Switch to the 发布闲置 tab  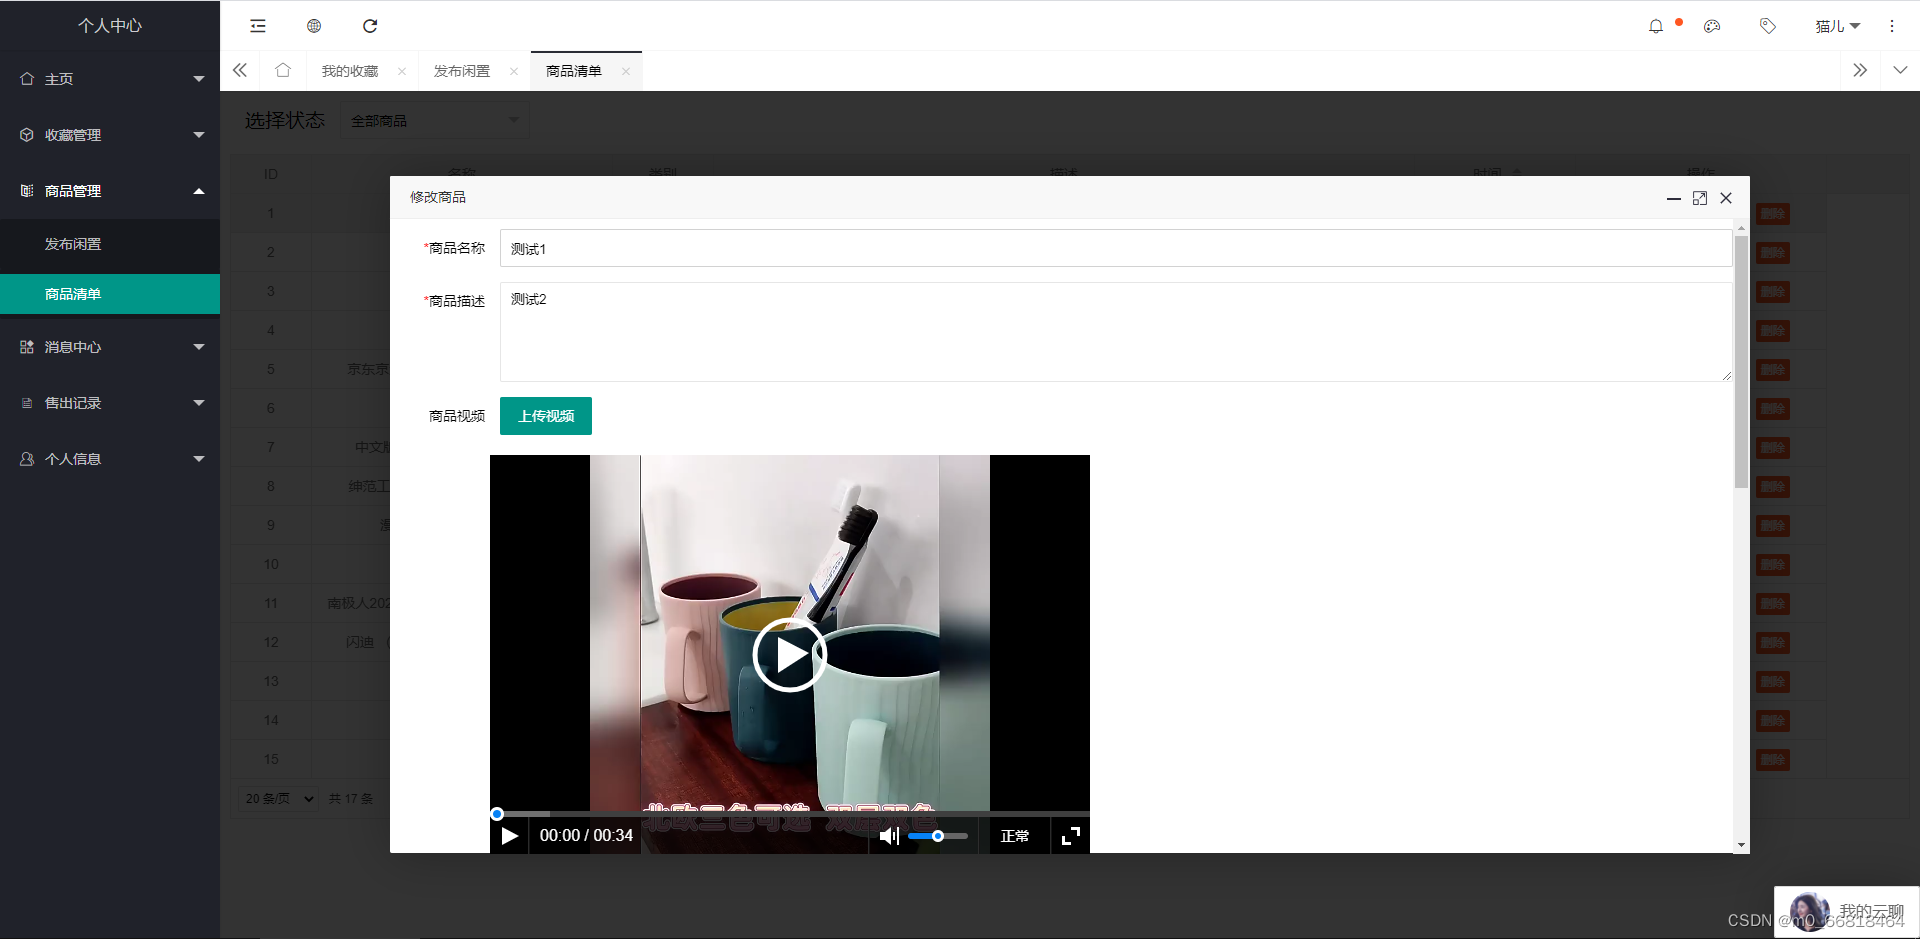pos(462,71)
